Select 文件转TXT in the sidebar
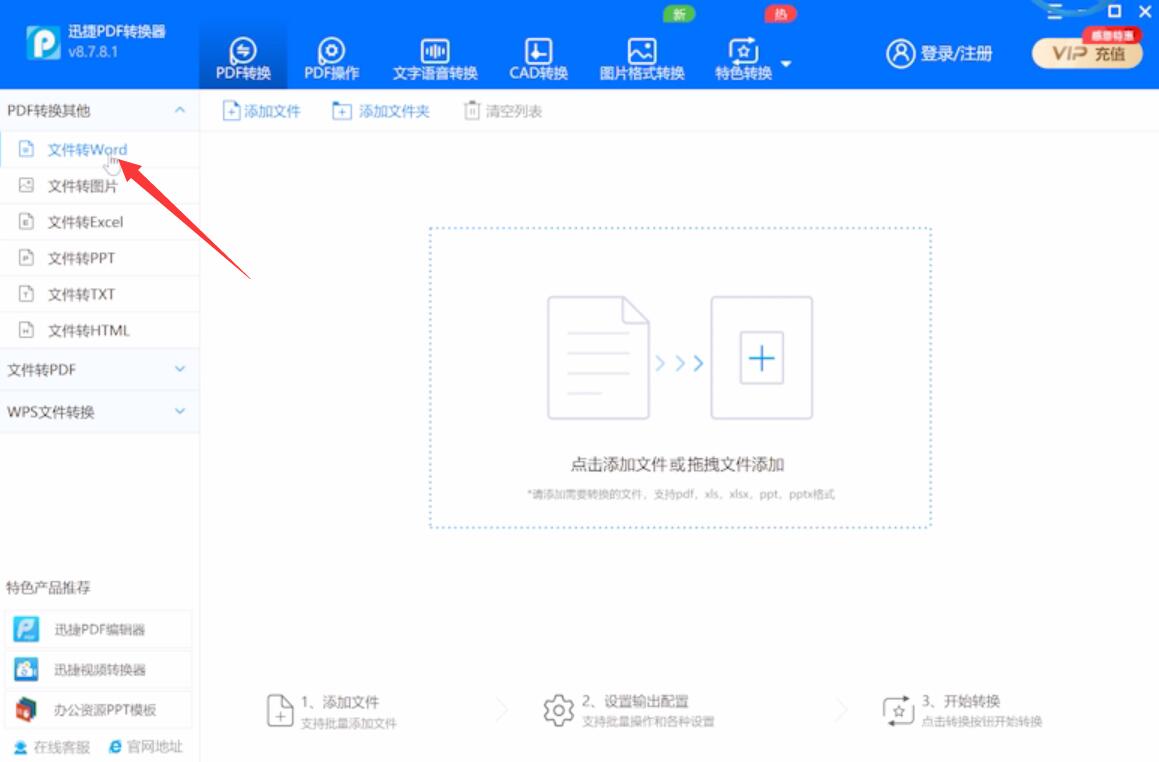The image size is (1159, 762). click(x=99, y=294)
